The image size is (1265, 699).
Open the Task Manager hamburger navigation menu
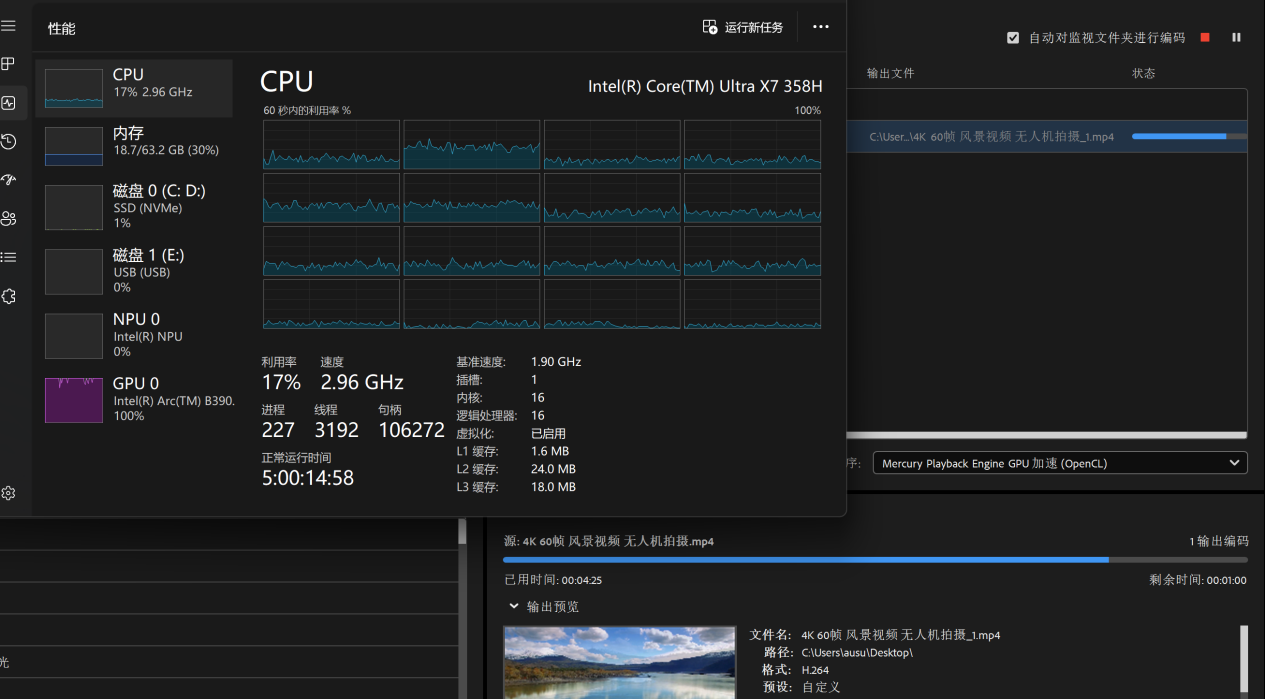(8, 26)
